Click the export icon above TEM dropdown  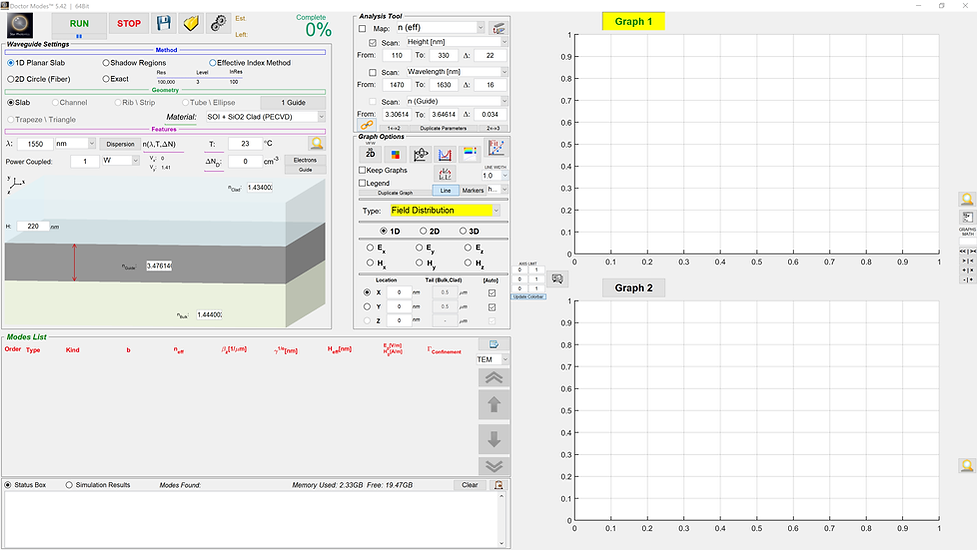pyautogui.click(x=494, y=344)
